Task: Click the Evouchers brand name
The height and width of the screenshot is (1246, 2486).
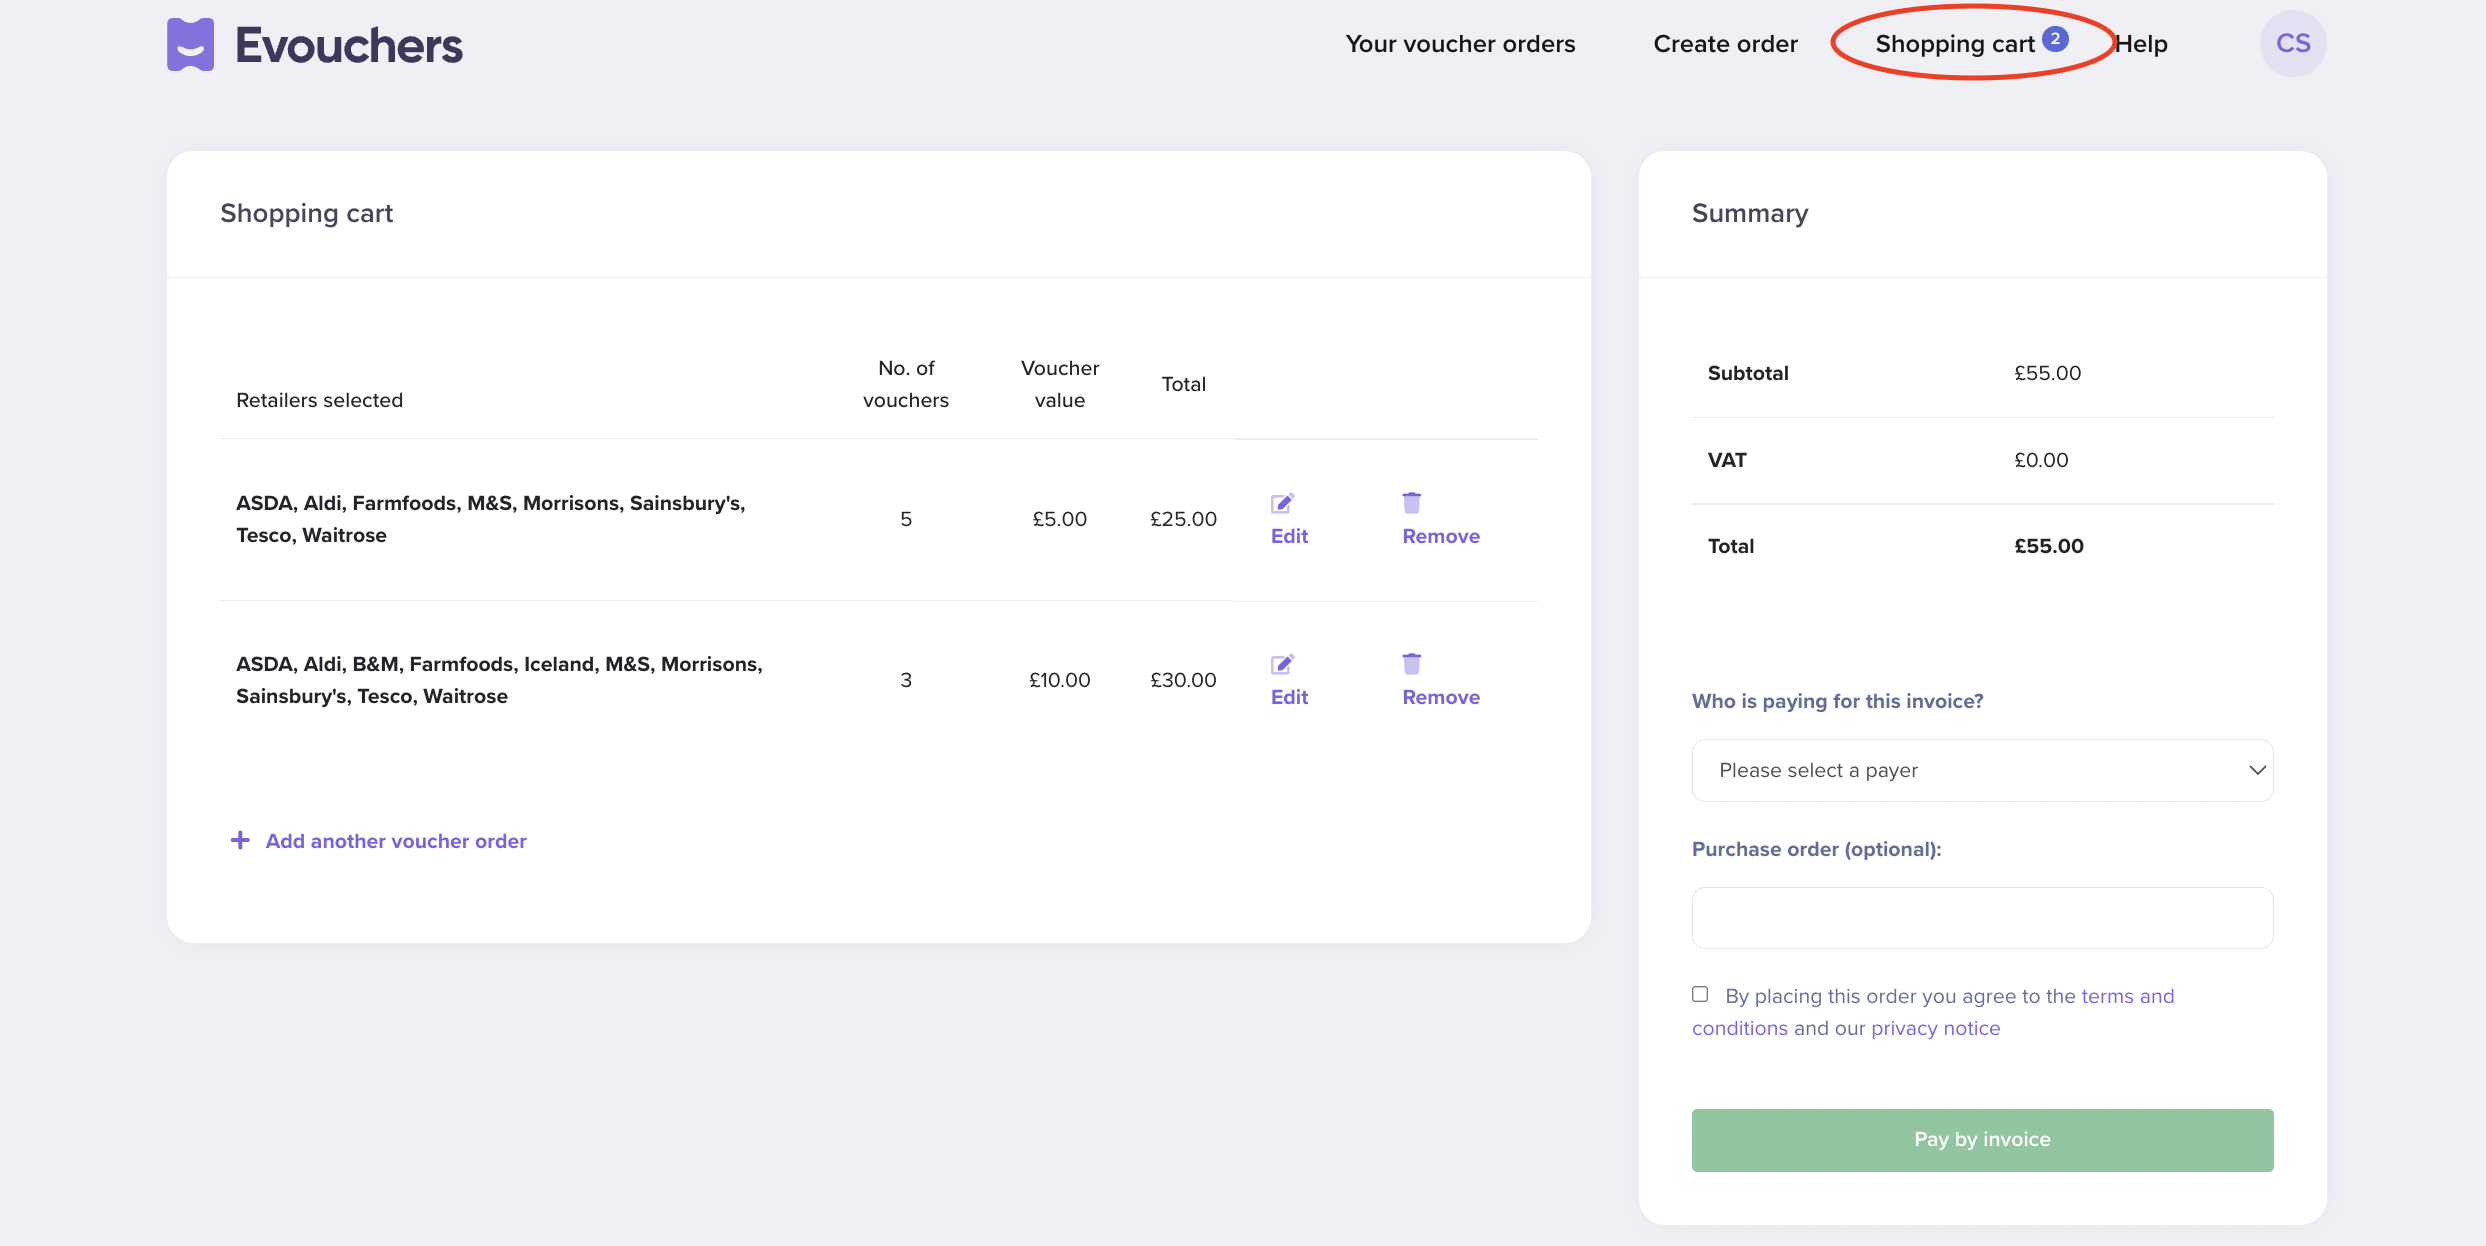Action: pos(349,46)
